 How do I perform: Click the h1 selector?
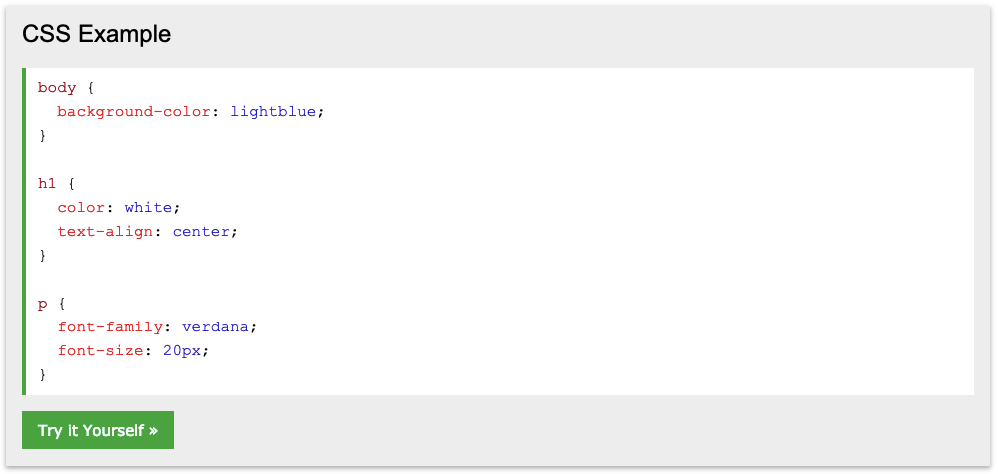click(x=47, y=184)
